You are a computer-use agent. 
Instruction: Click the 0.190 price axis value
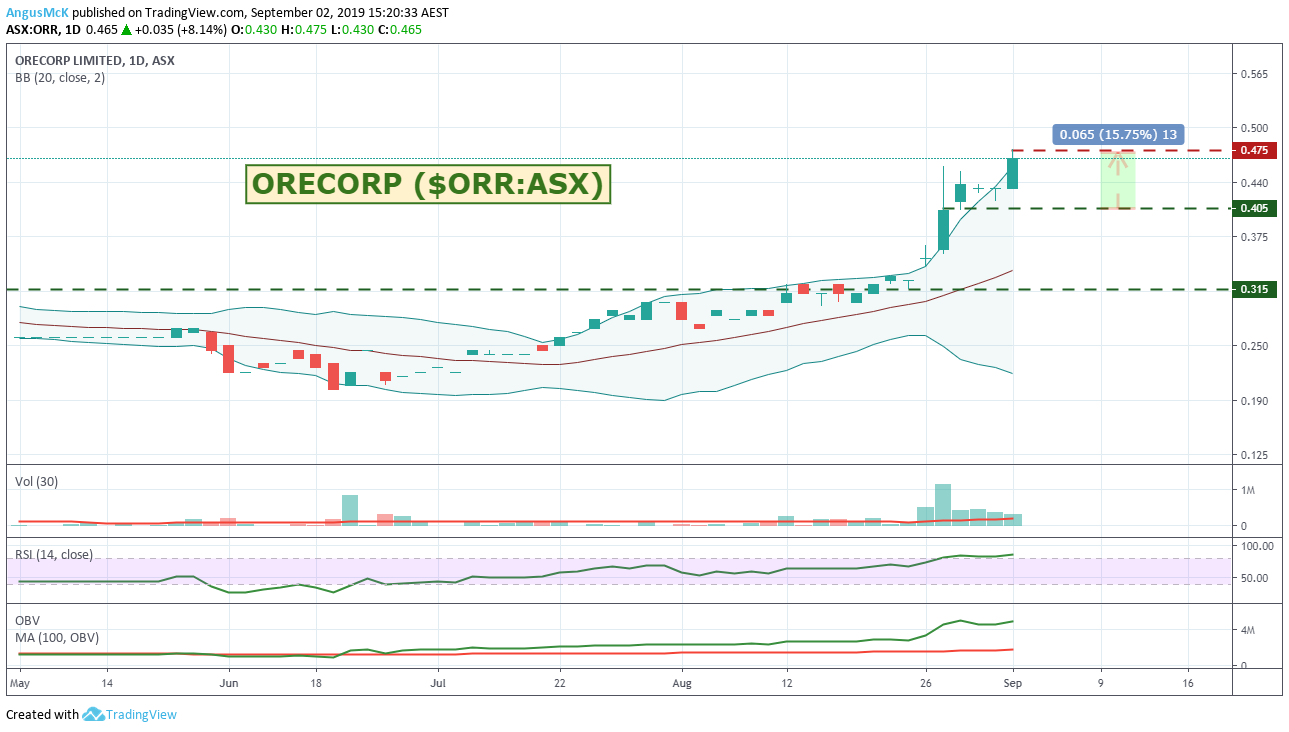[1254, 401]
